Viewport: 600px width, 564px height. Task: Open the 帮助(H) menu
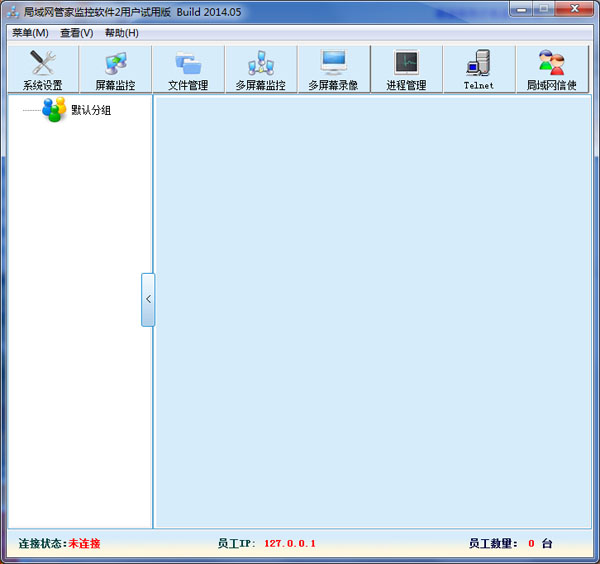[122, 33]
